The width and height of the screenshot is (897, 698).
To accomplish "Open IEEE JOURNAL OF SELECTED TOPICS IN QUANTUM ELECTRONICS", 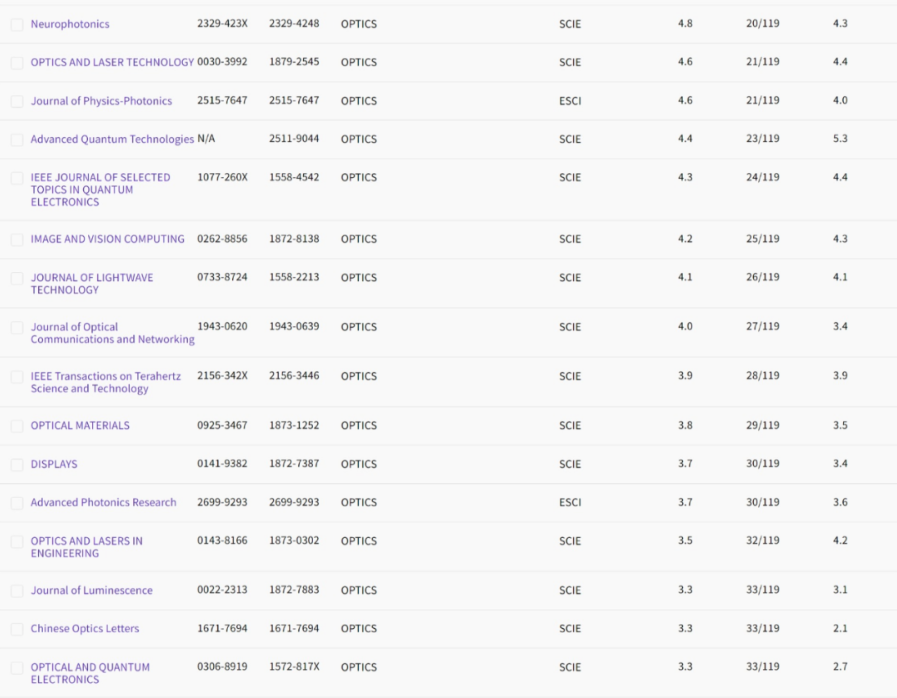I will [x=101, y=189].
